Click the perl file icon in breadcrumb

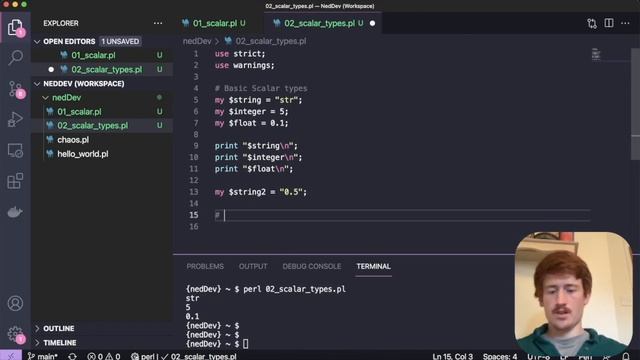(x=228, y=41)
